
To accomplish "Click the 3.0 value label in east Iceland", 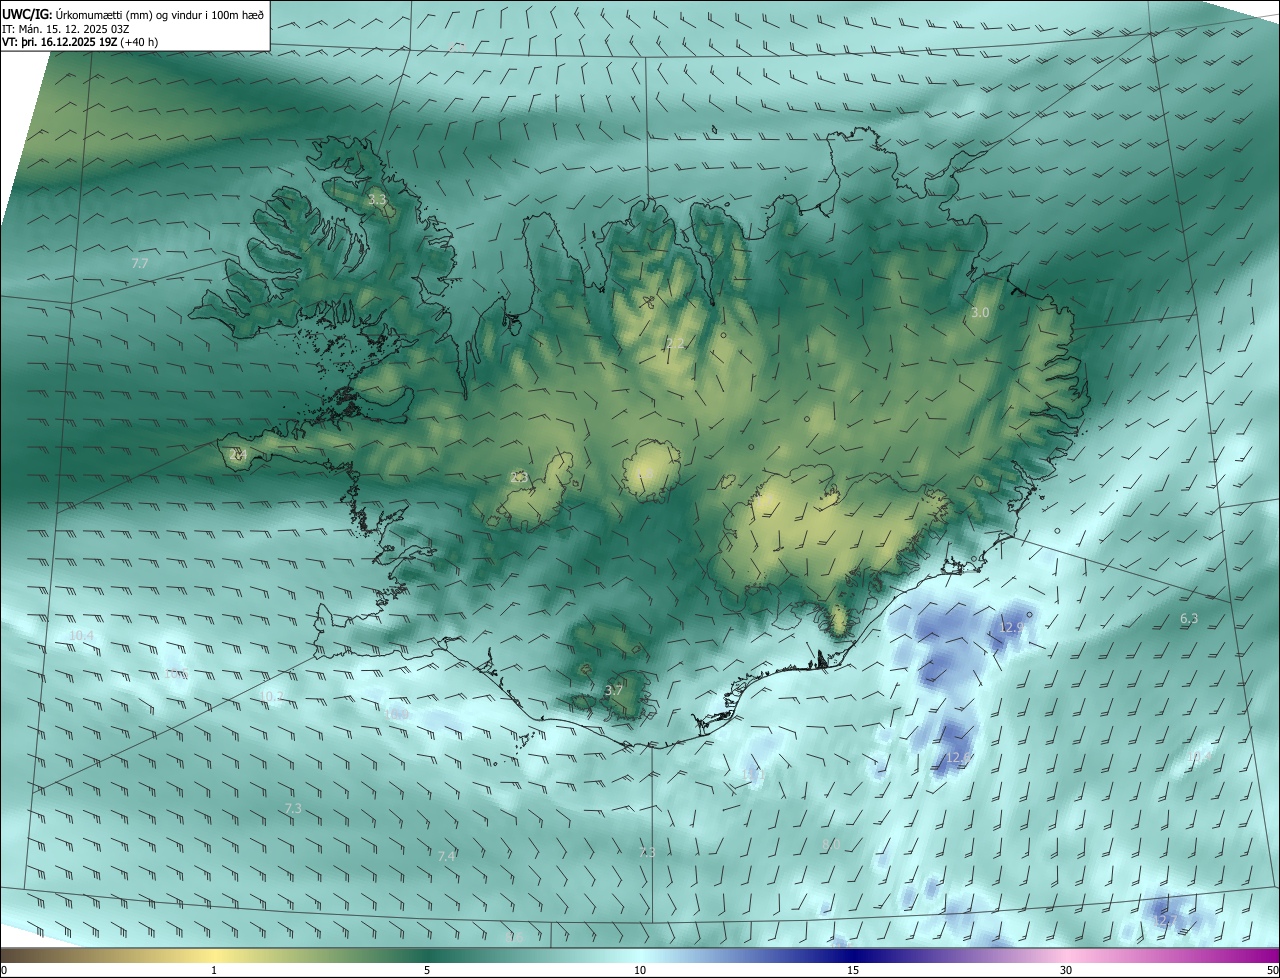I will pos(980,312).
